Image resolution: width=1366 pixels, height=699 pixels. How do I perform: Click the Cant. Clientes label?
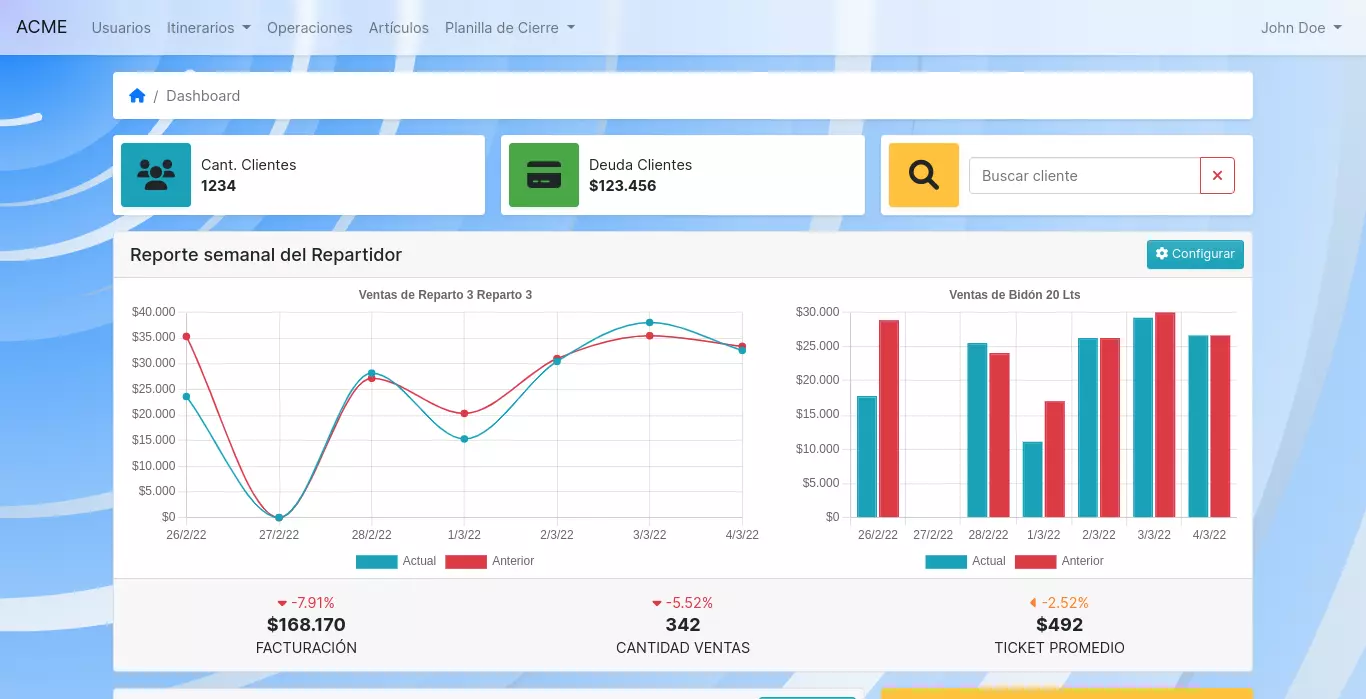(248, 165)
